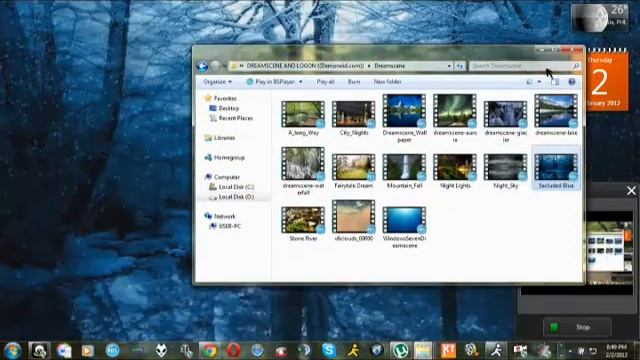Viewport: 640px width, 360px height.
Task: Select the Stone River video file
Action: [x=303, y=224]
